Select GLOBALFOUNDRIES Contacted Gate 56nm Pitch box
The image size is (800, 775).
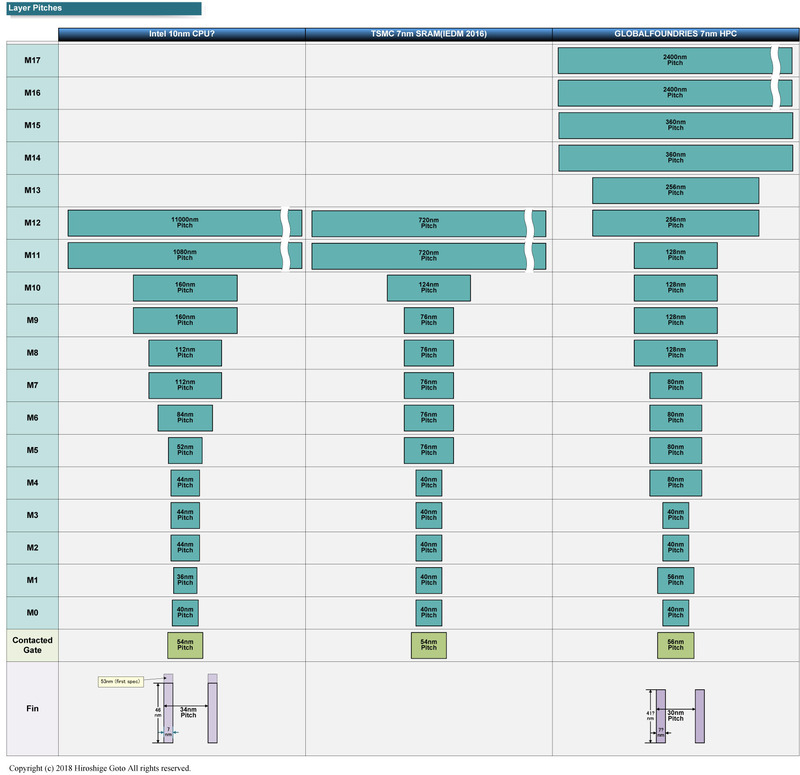676,645
